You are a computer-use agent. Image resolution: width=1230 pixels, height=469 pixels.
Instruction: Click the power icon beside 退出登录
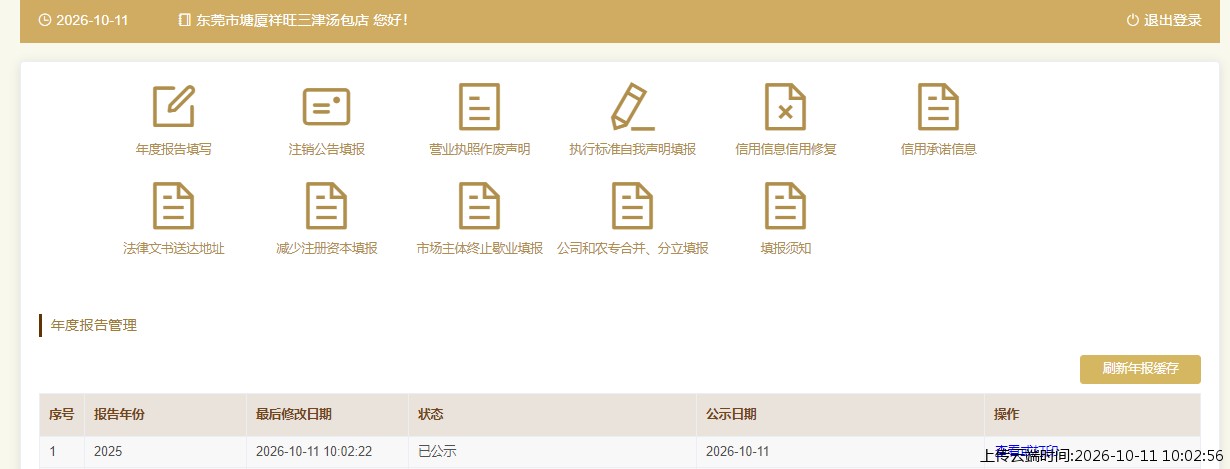[1133, 20]
